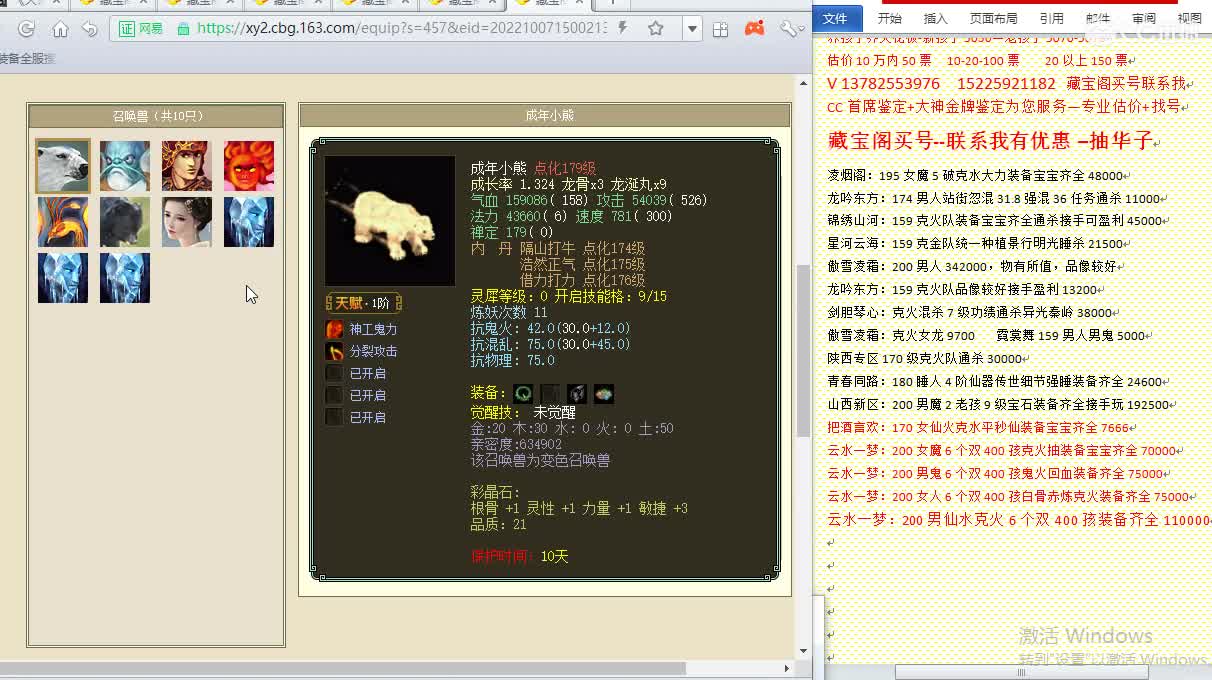Image resolution: width=1212 pixels, height=680 pixels.
Task: Open the browser extensions grid icon
Action: coord(720,29)
